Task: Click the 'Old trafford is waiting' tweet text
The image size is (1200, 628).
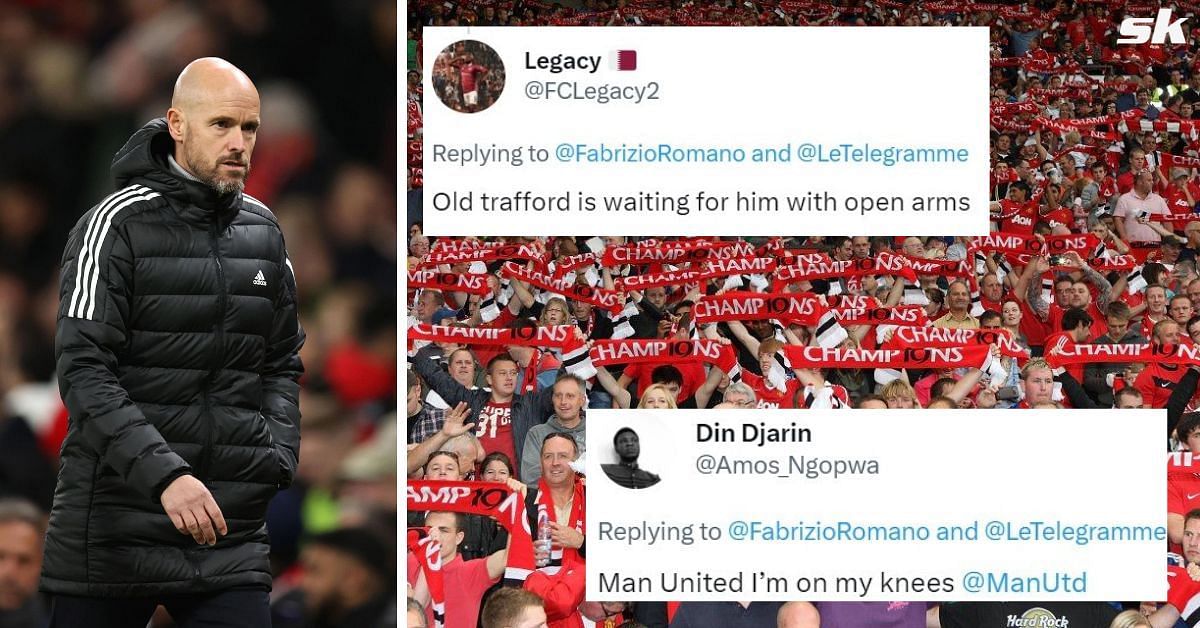Action: (x=701, y=202)
